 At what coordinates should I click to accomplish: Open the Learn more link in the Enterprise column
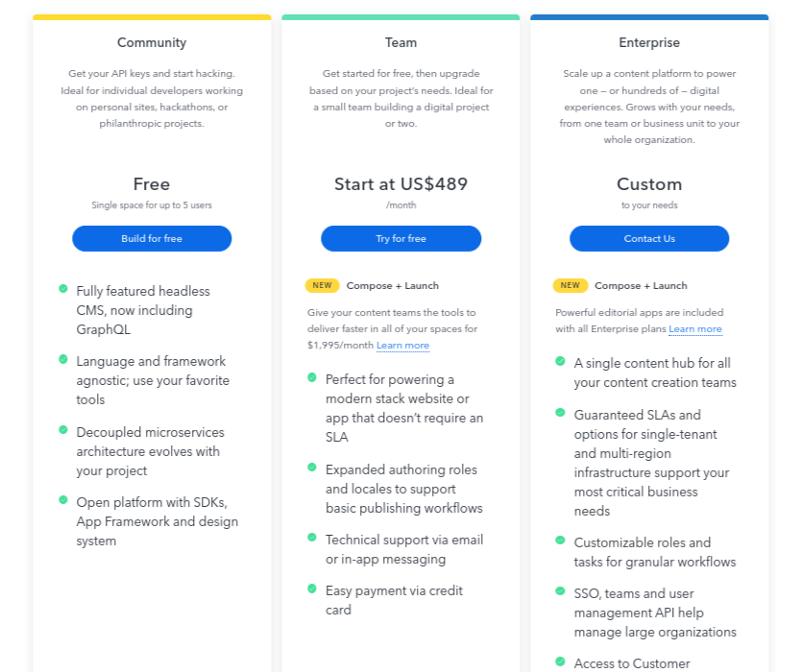click(x=695, y=328)
